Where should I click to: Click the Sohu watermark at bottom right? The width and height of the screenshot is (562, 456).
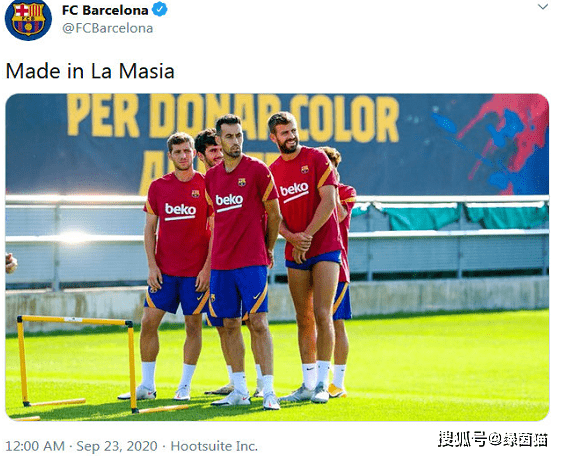click(493, 440)
